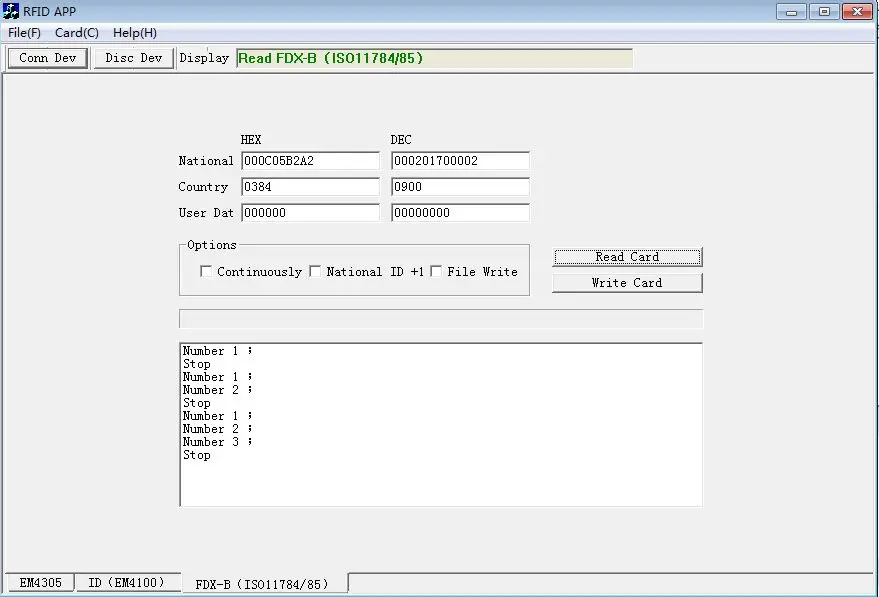879x597 pixels.
Task: Click the 'DEC' column header label
Action: click(401, 140)
